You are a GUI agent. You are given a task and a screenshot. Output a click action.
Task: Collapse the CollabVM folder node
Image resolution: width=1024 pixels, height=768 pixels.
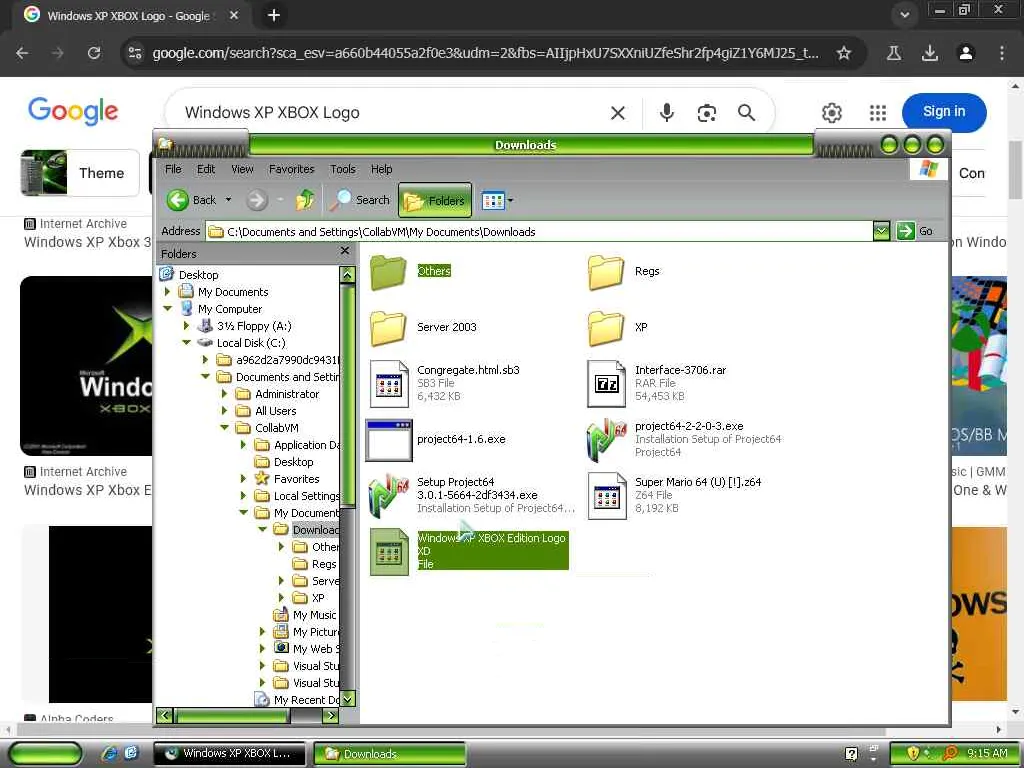click(224, 427)
